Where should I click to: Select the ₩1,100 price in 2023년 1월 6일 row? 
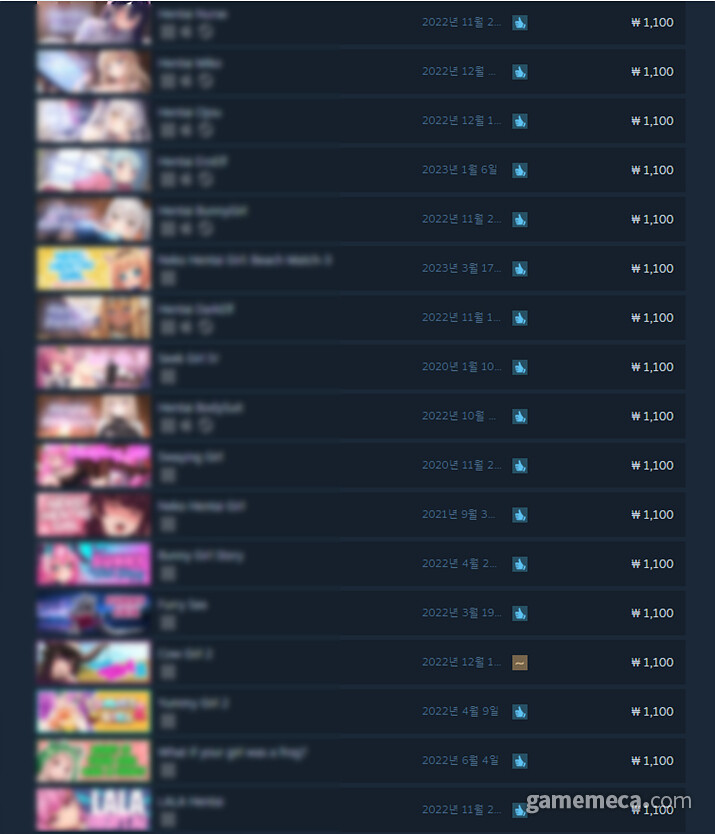(x=652, y=170)
